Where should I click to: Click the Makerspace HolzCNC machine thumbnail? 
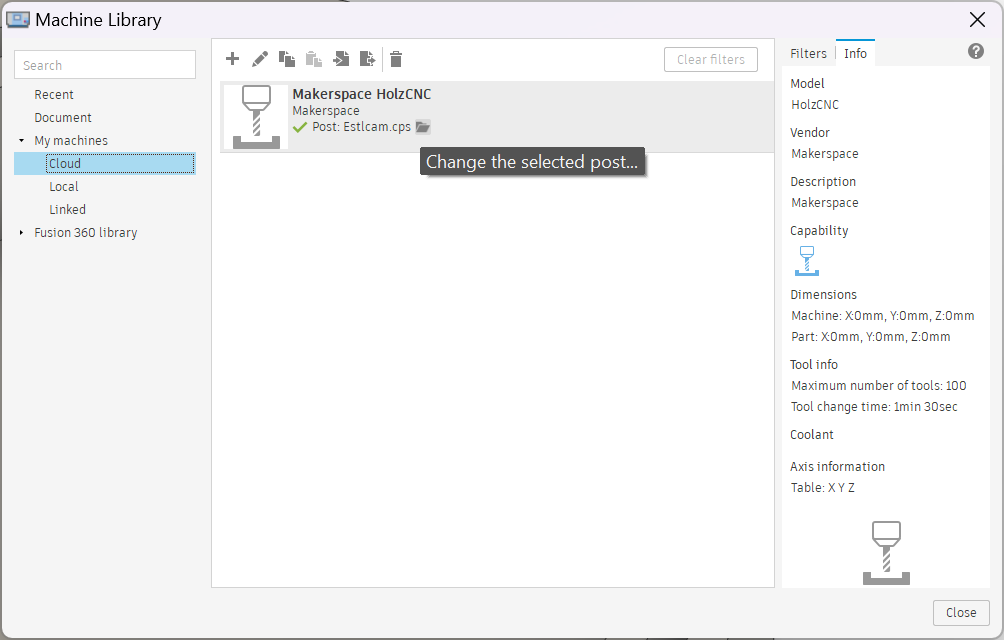256,117
